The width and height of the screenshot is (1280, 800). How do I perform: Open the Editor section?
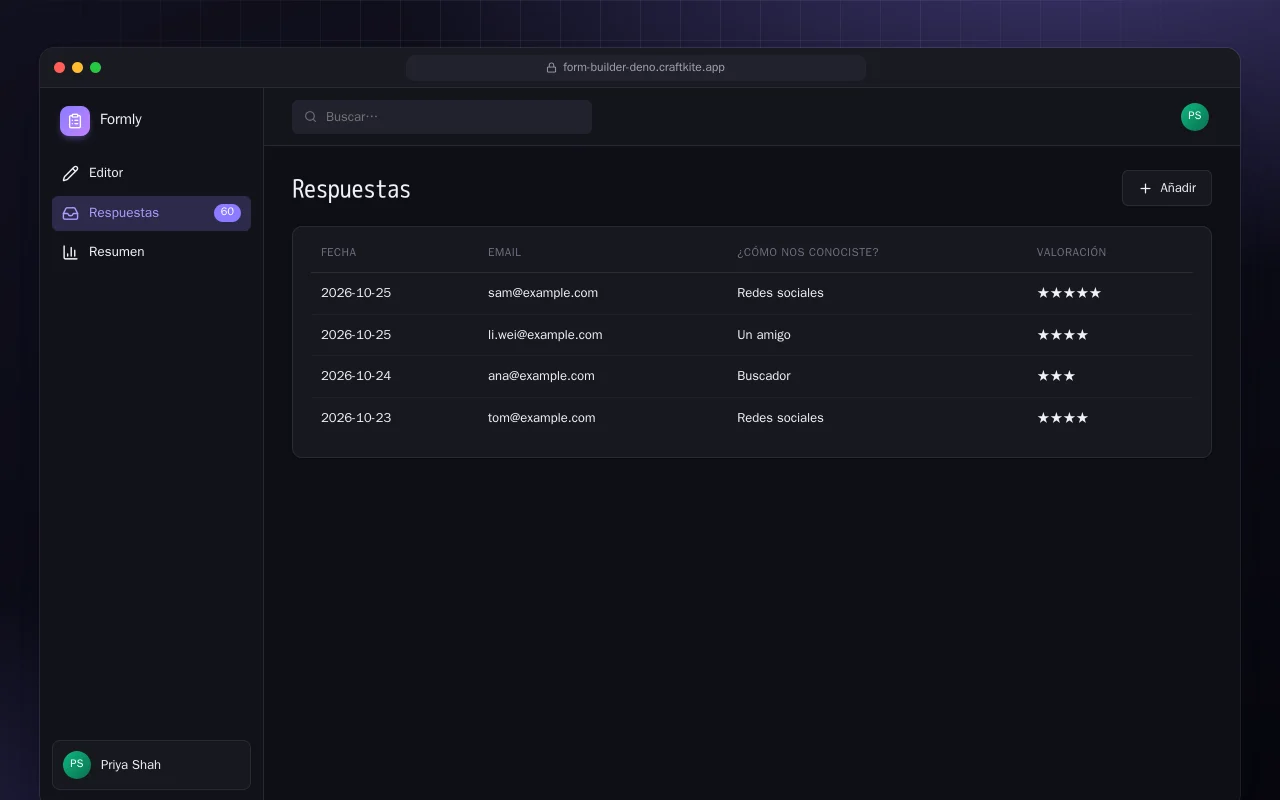pos(151,173)
